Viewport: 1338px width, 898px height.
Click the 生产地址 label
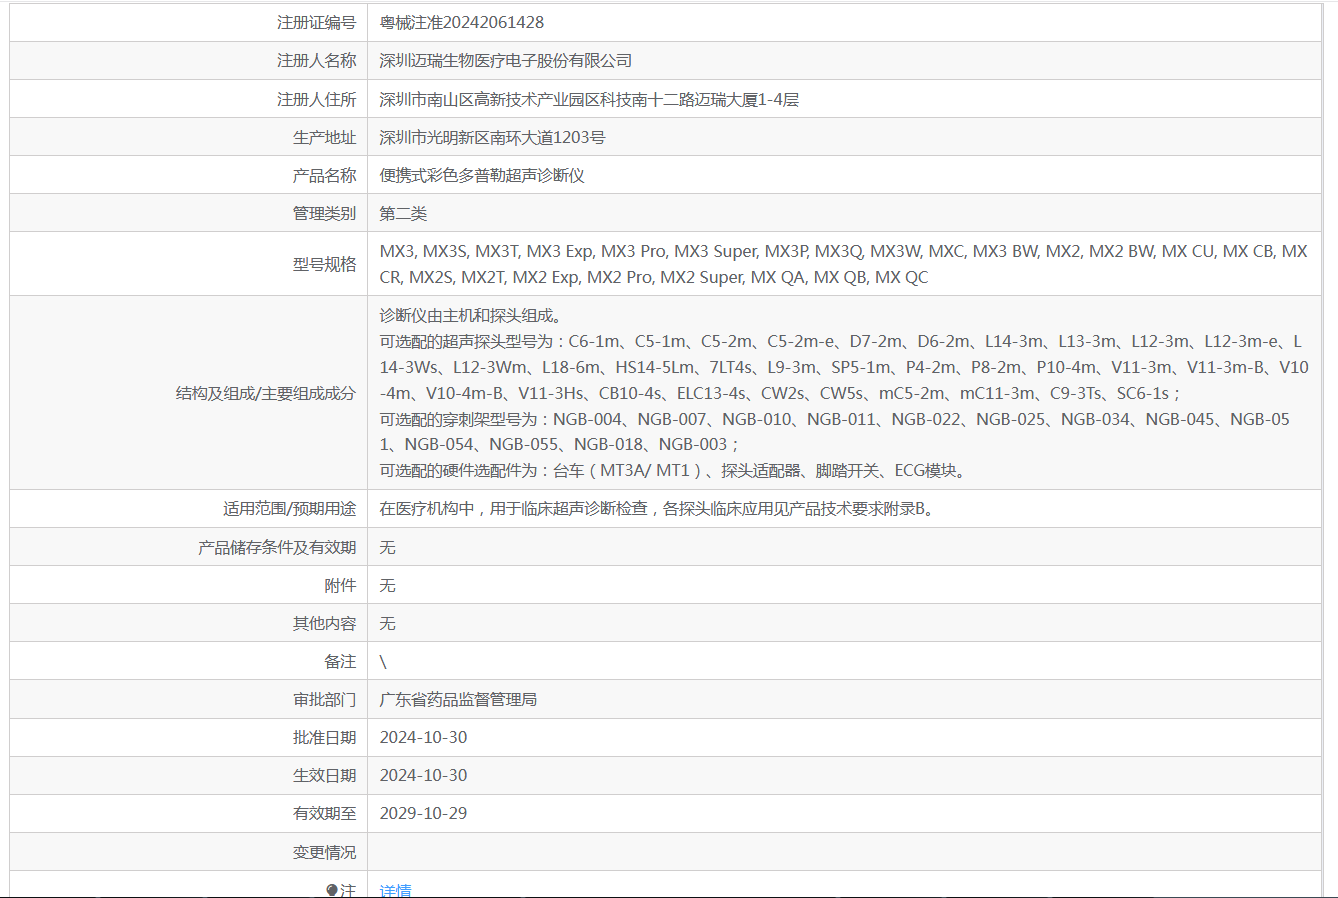324,137
